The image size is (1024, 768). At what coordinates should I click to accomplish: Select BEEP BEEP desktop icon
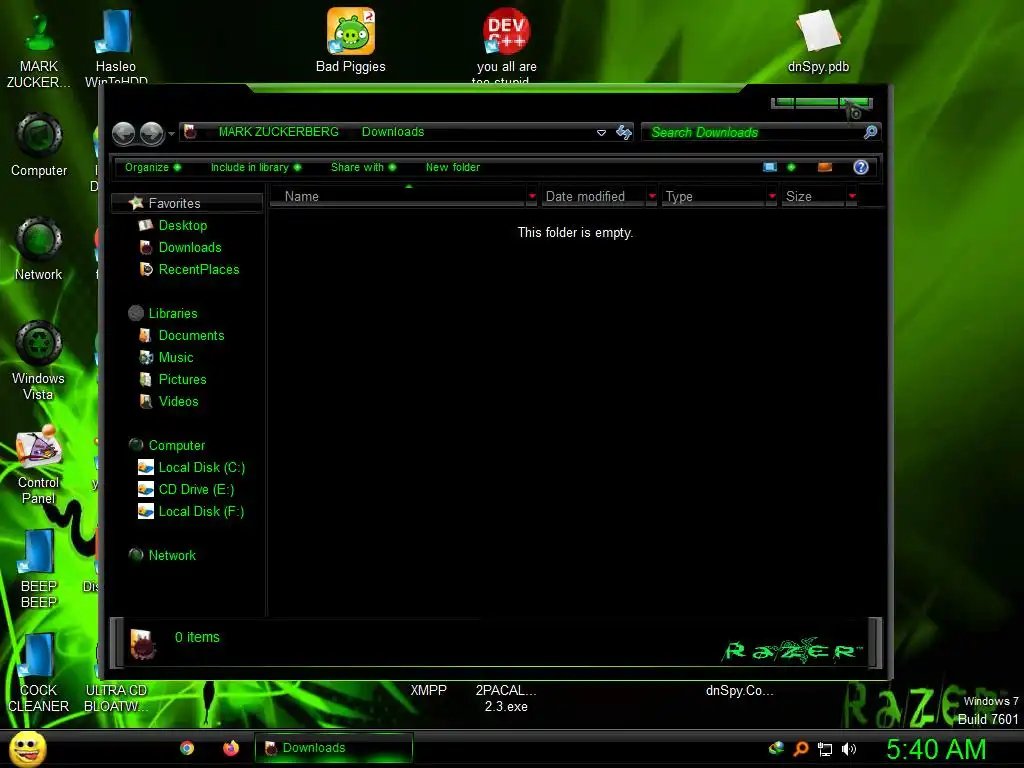39,569
